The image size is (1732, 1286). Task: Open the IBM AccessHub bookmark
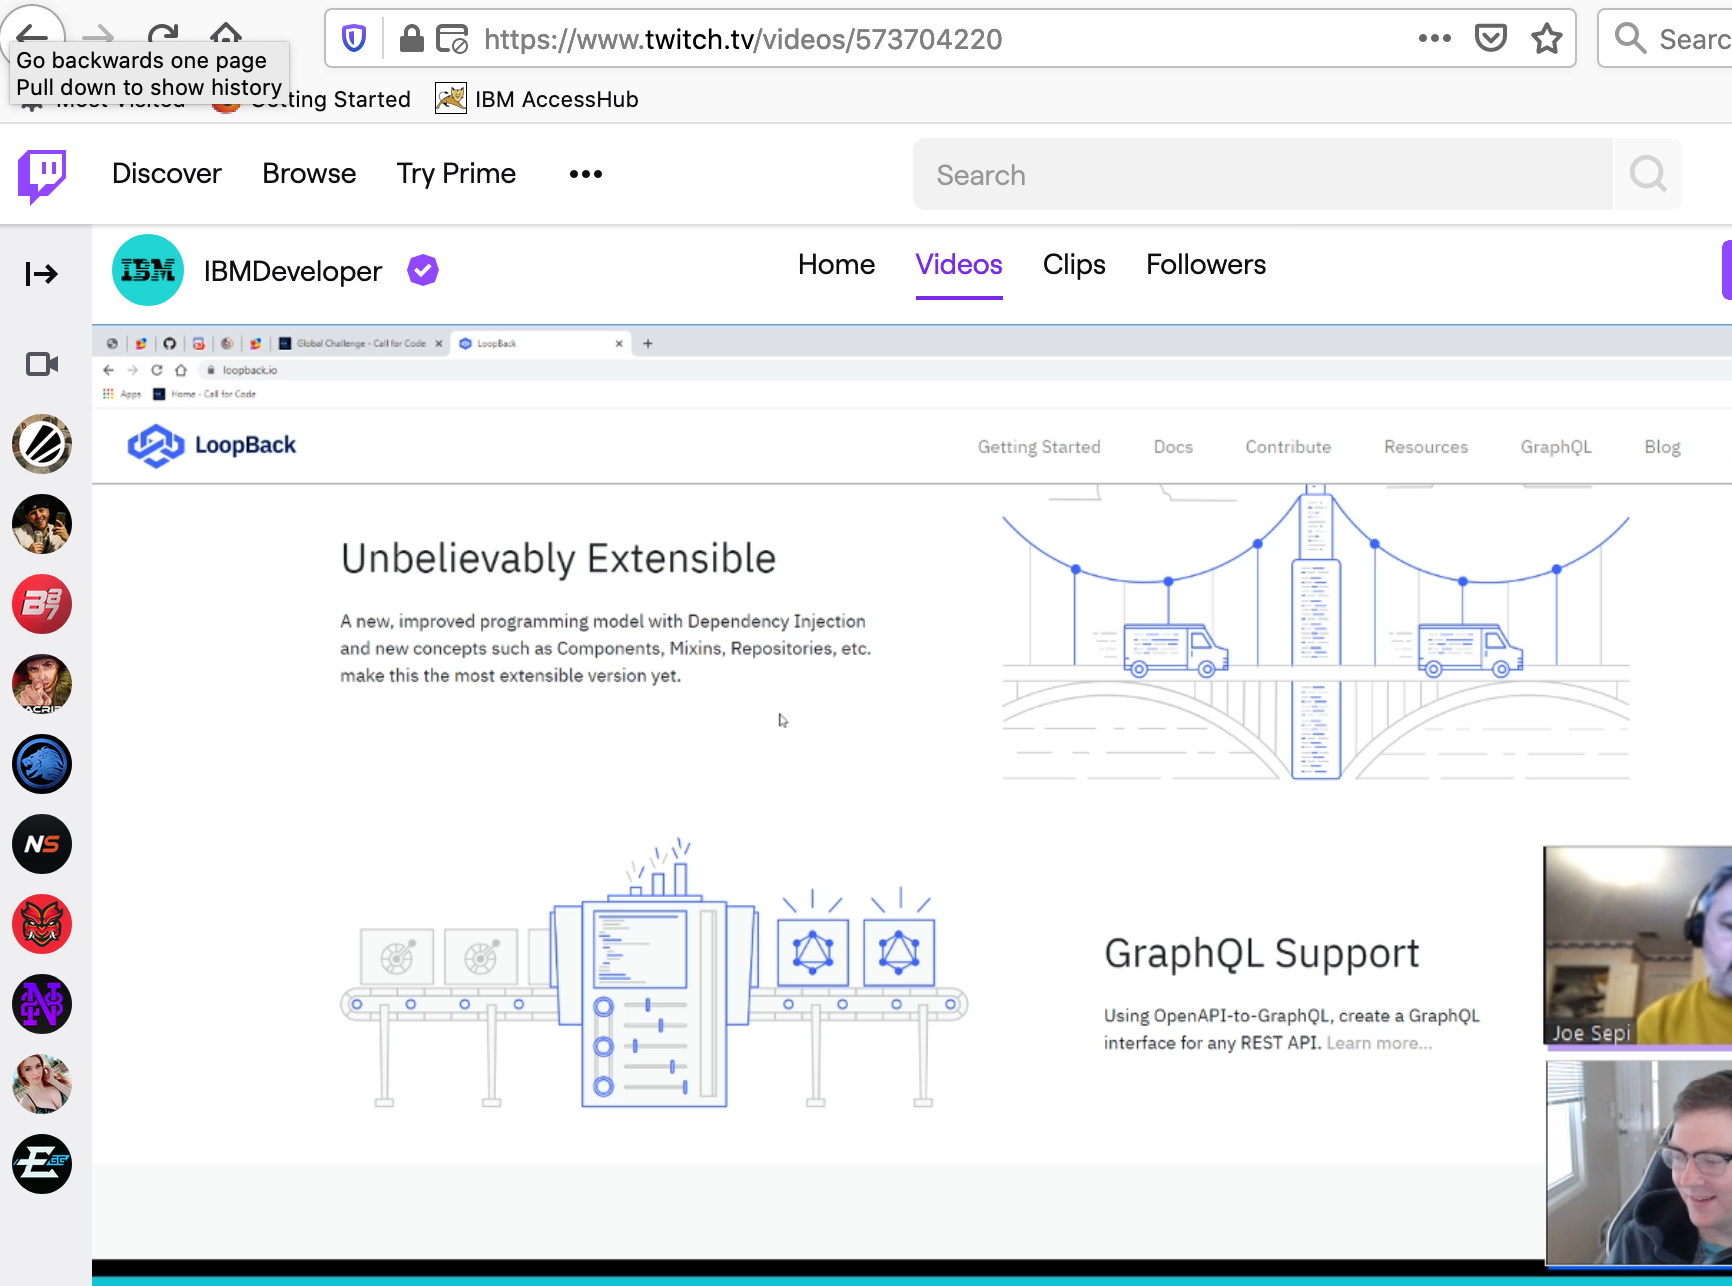(x=538, y=99)
